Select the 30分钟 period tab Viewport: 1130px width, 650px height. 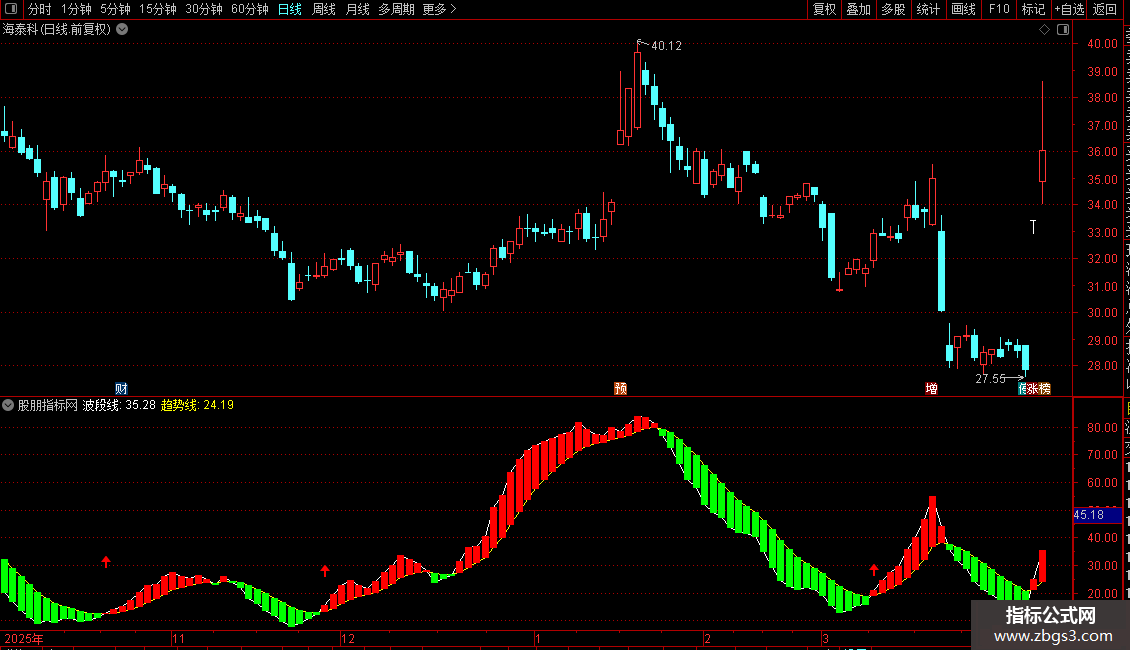point(204,9)
